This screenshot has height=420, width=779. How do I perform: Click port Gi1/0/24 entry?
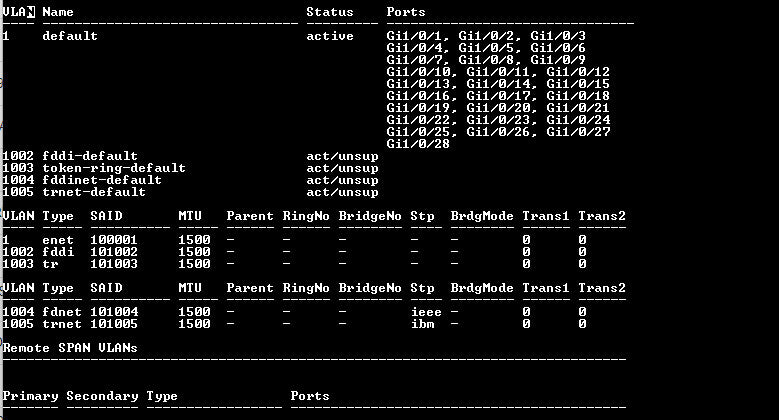pos(578,120)
